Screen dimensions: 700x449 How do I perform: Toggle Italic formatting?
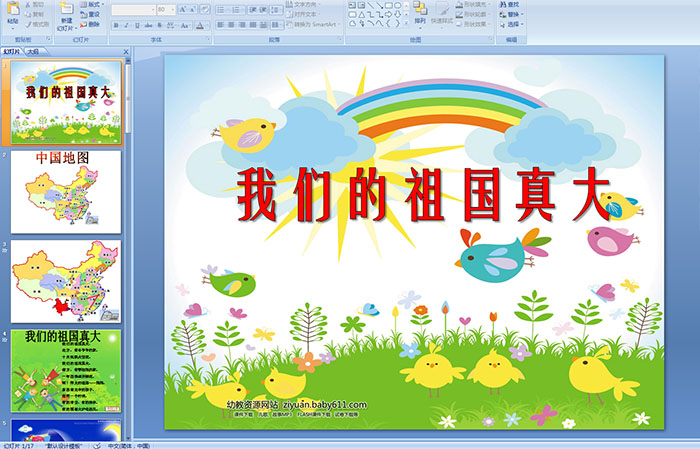point(127,25)
